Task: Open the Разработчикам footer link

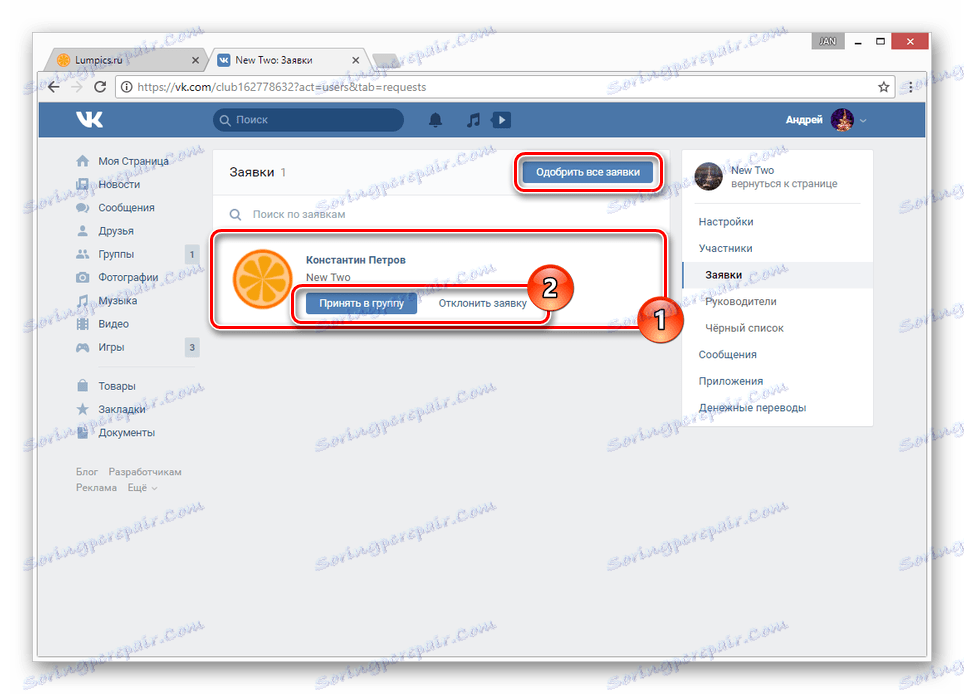Action: click(x=145, y=472)
